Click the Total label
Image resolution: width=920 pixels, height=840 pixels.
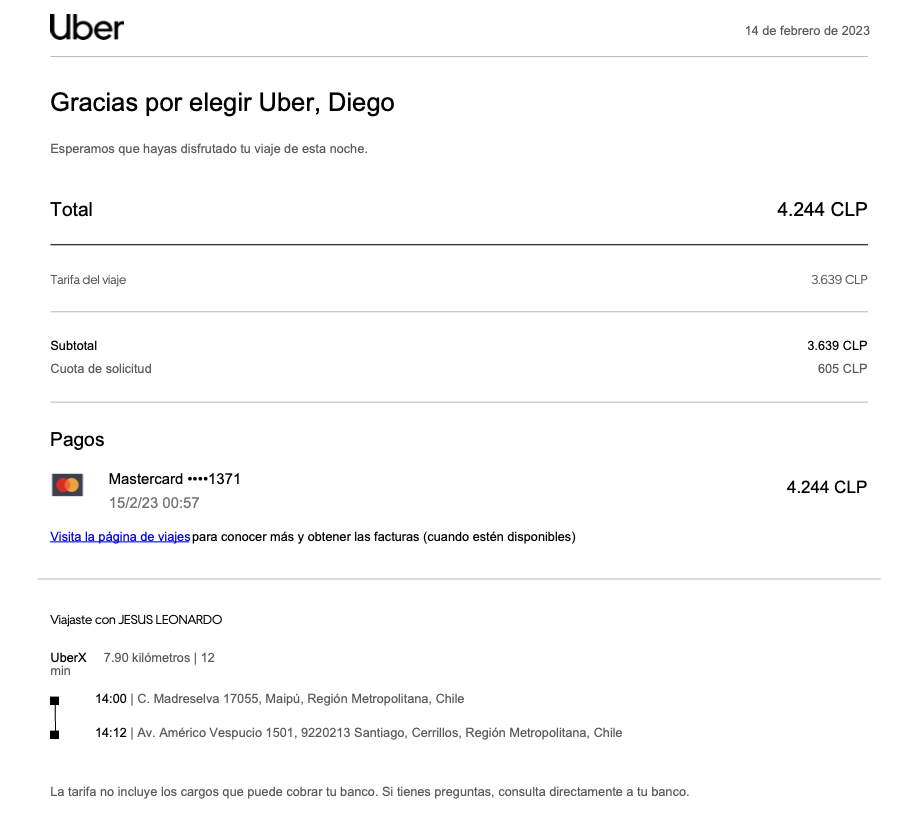coord(71,210)
